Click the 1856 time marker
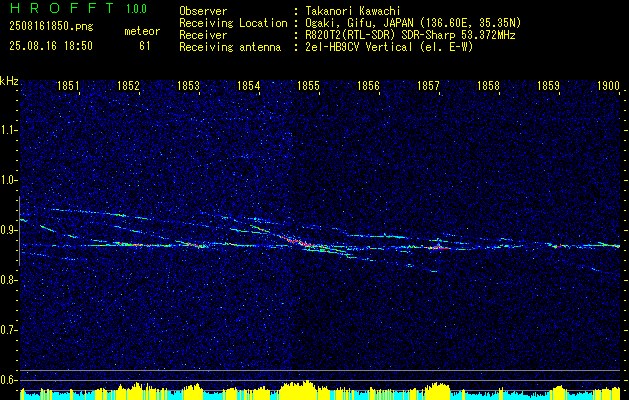 click(x=368, y=85)
